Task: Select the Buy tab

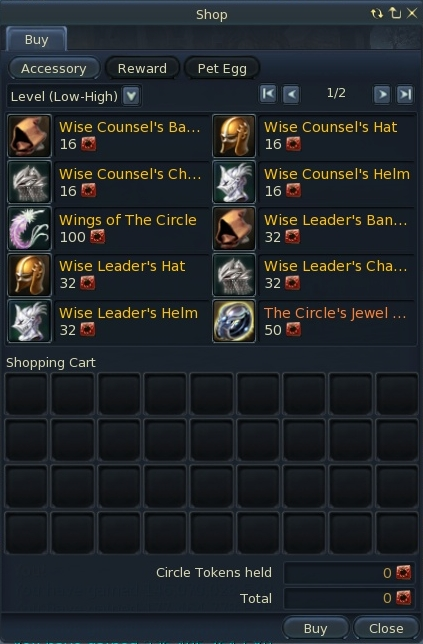Action: [37, 39]
